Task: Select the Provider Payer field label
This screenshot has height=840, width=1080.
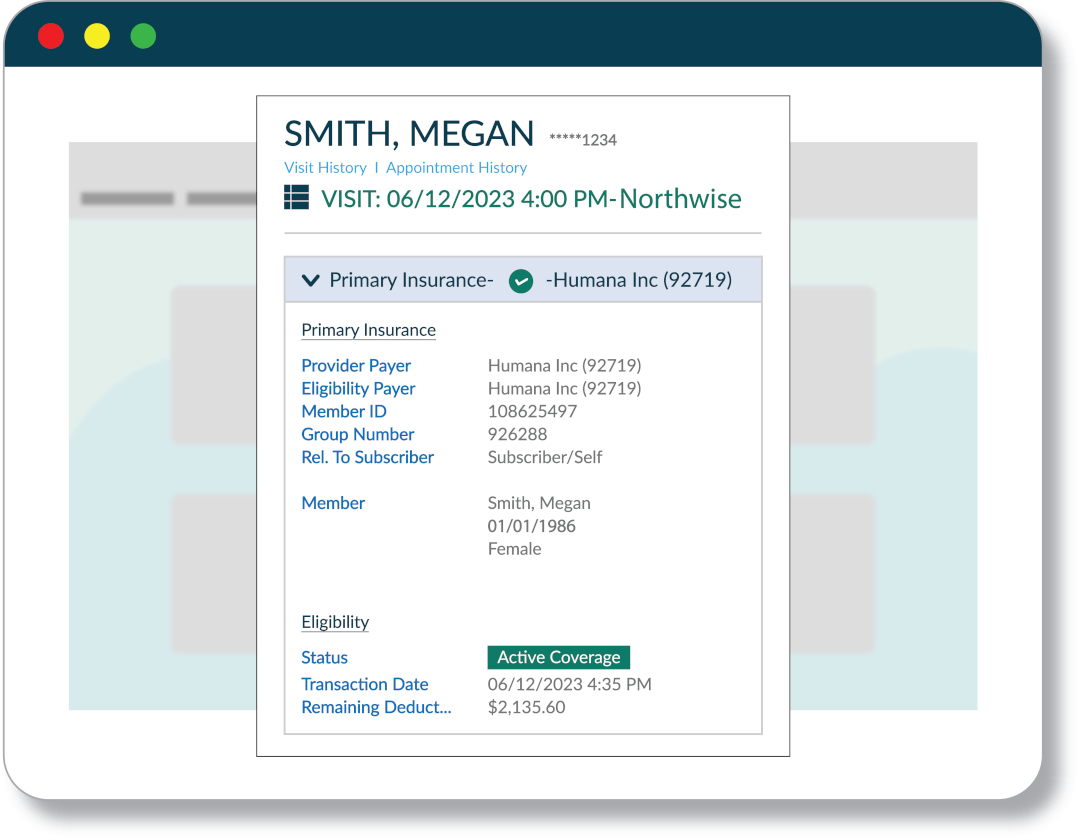Action: (356, 366)
